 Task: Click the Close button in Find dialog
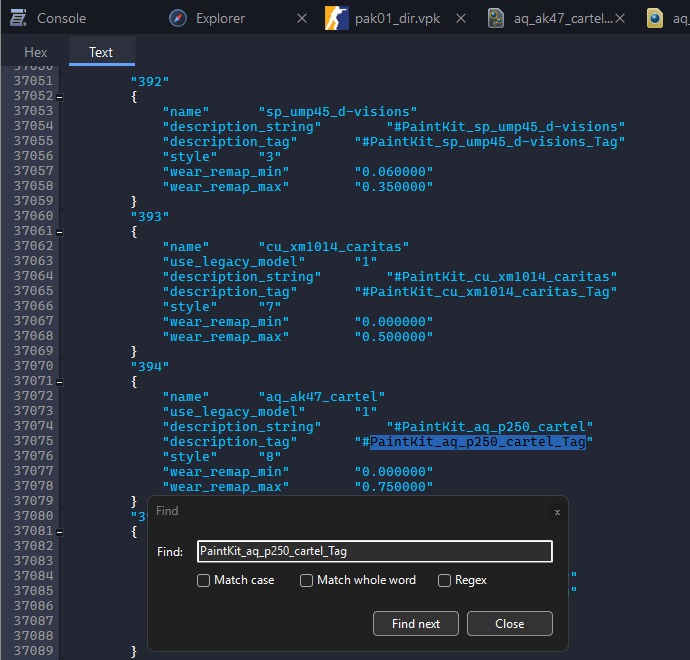(510, 623)
